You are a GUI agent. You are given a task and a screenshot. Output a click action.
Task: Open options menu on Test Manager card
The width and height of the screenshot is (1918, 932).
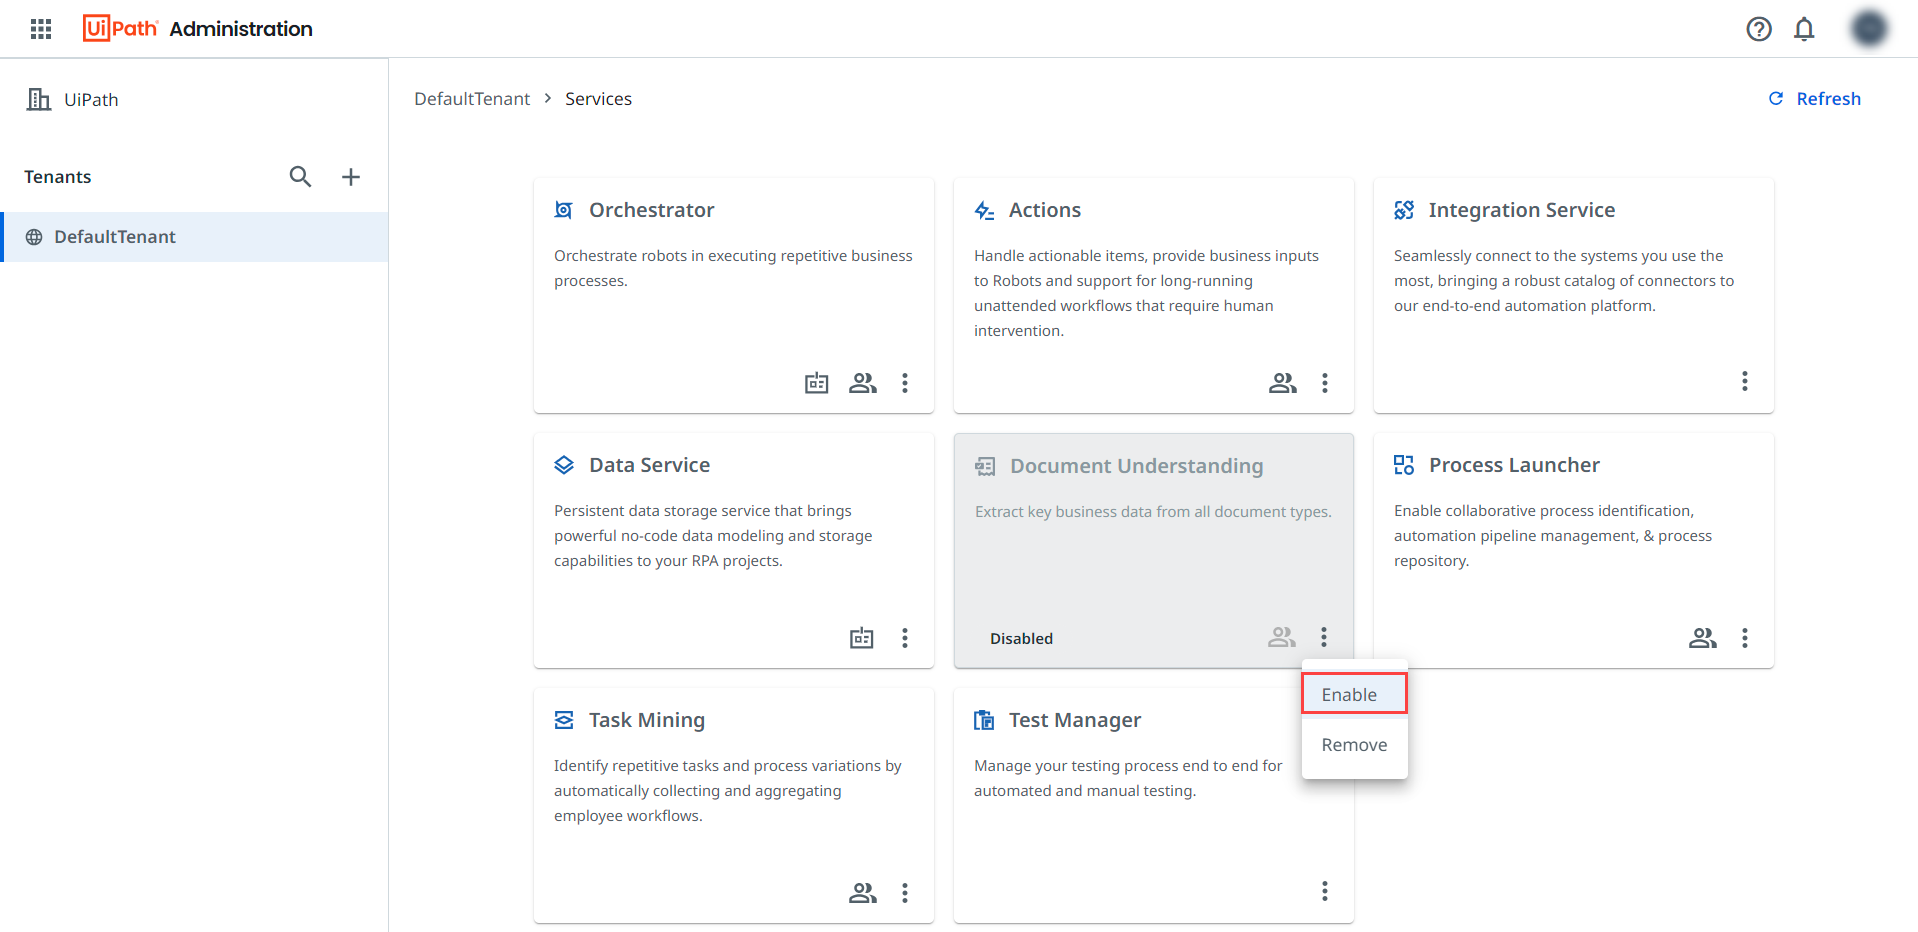coord(1325,891)
